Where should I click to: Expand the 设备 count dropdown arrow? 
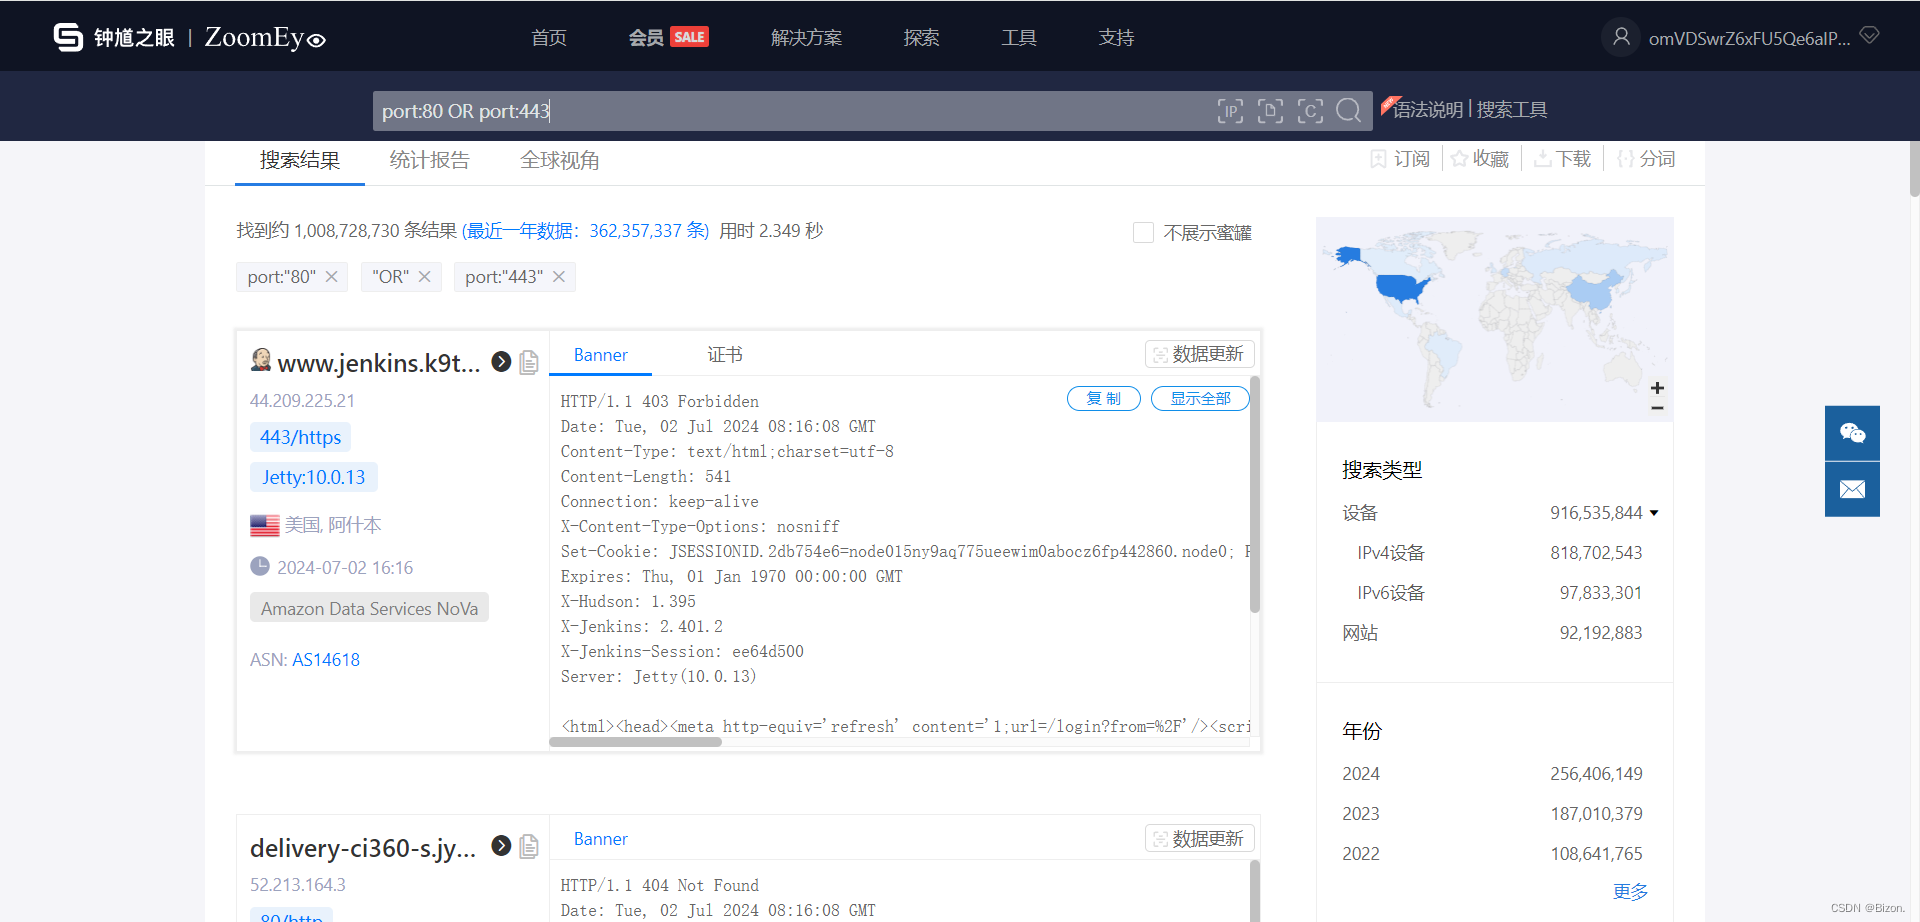[1654, 513]
